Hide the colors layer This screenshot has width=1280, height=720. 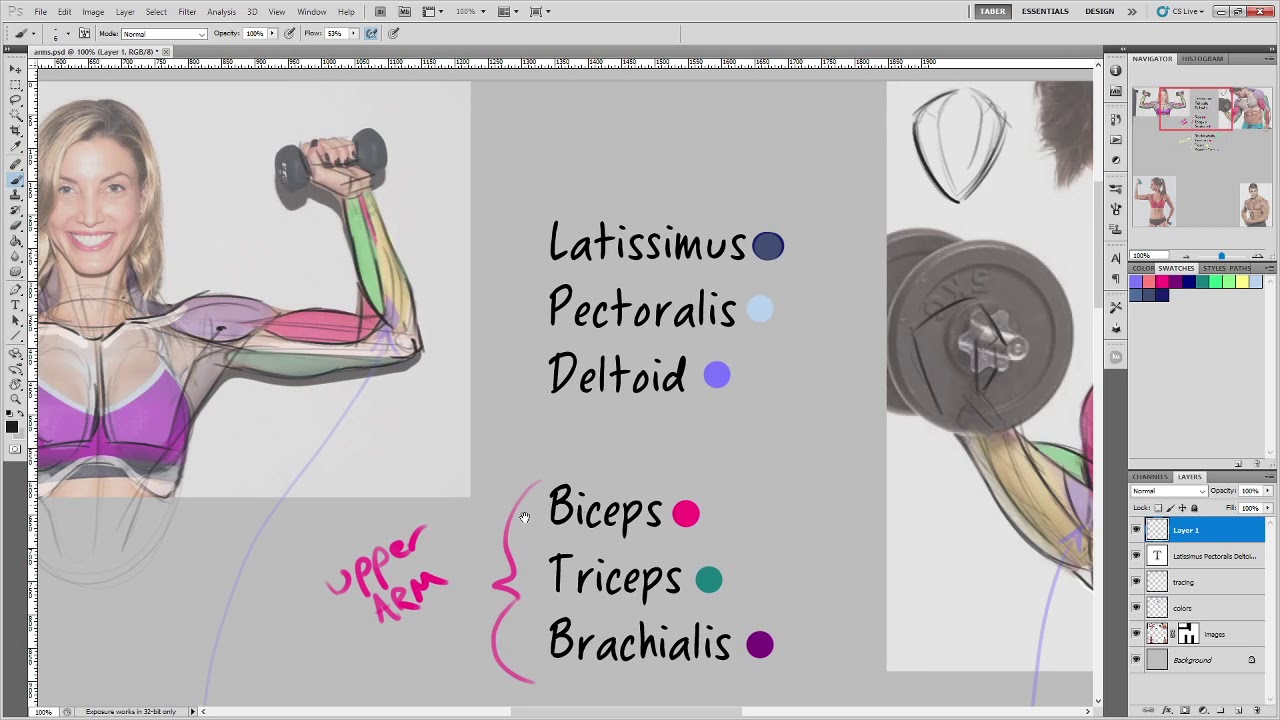point(1136,608)
